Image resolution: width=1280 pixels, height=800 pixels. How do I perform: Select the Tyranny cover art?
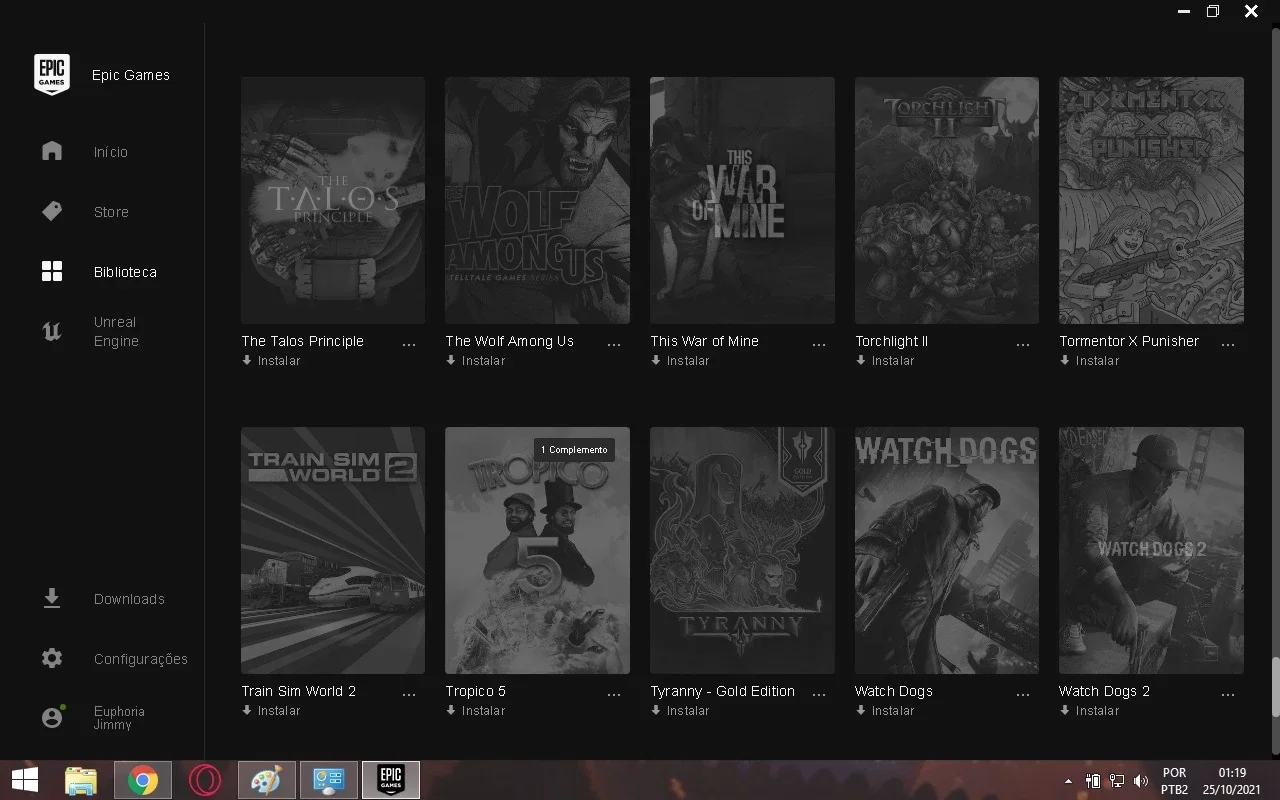tap(742, 550)
